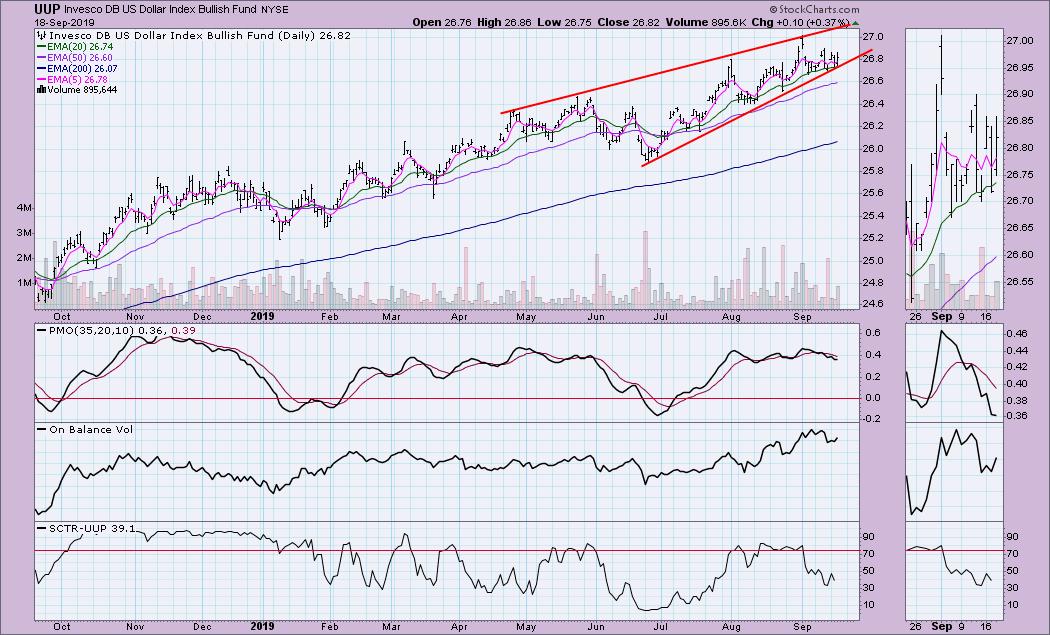1050x635 pixels.
Task: Click the 0.36 label on the zoomed PMO axis
Action: (x=1017, y=416)
